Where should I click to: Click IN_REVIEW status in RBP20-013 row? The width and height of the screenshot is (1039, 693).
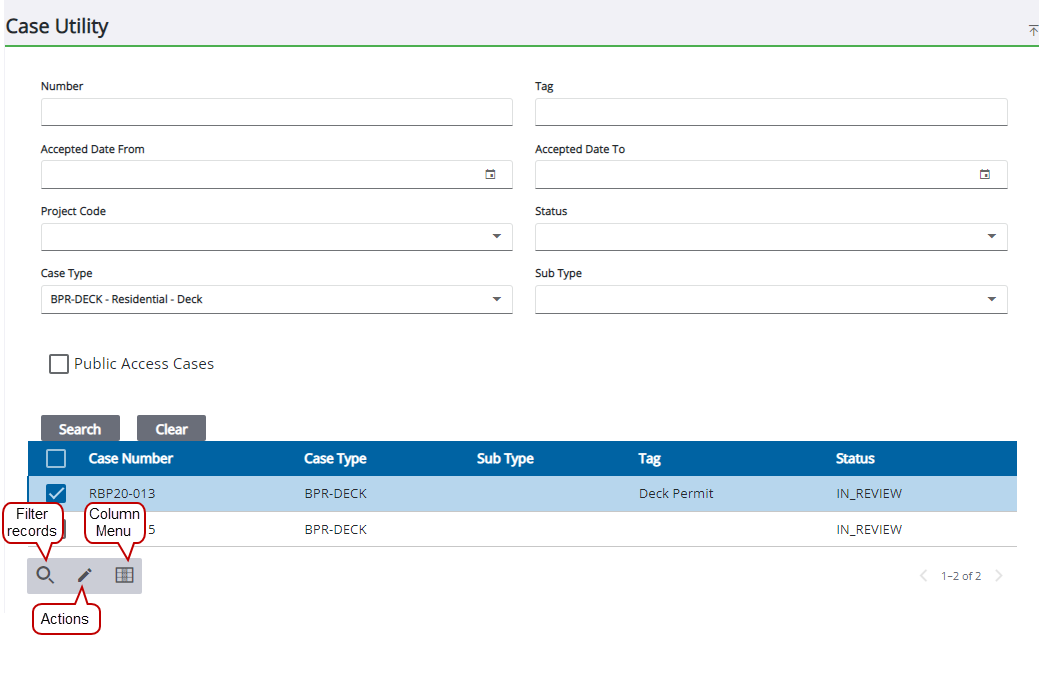pos(869,494)
